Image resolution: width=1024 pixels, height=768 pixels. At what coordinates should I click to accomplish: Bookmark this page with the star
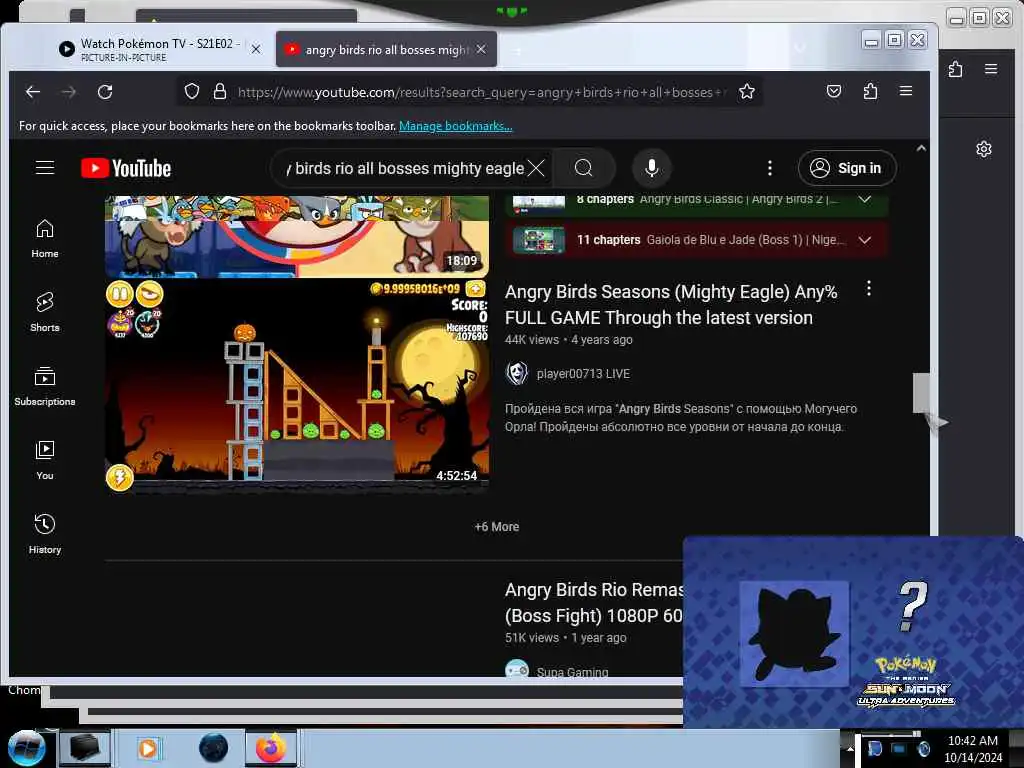point(747,91)
